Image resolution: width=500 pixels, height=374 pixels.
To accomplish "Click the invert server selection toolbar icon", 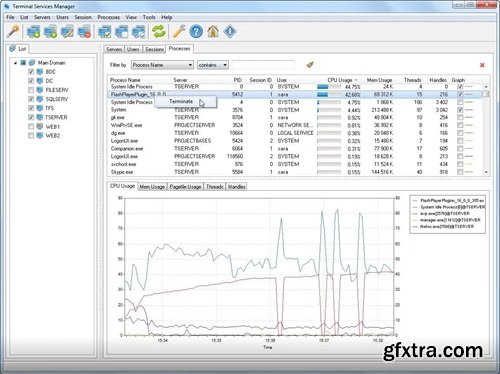I will tap(139, 32).
